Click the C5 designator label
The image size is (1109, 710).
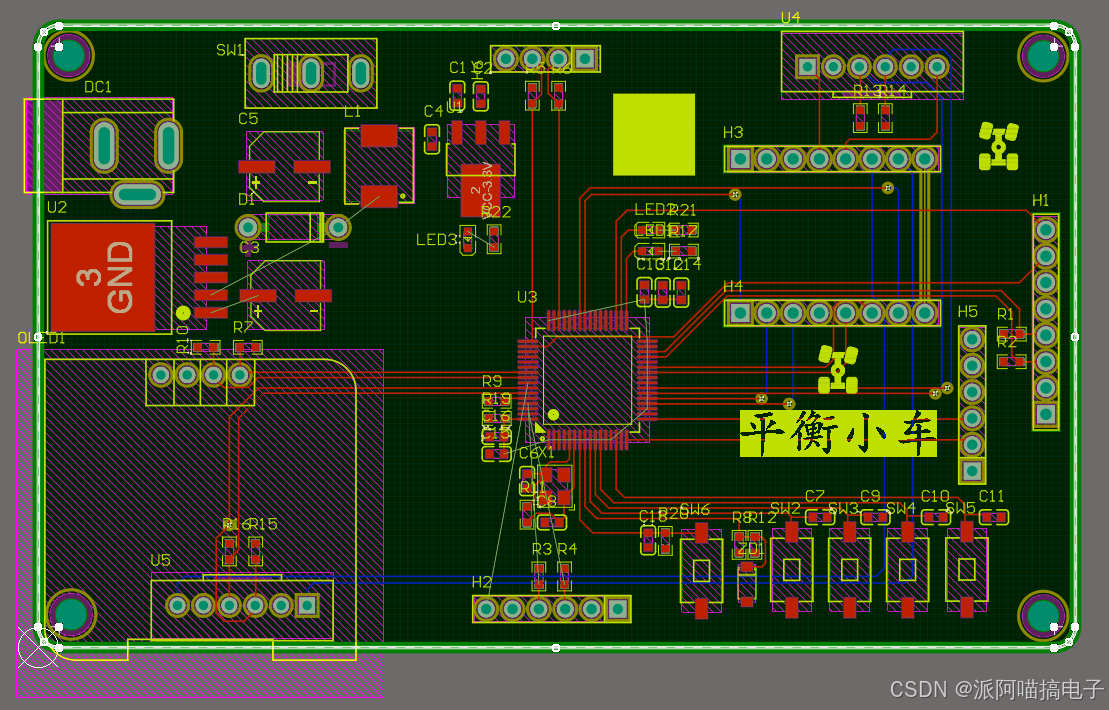[x=248, y=119]
